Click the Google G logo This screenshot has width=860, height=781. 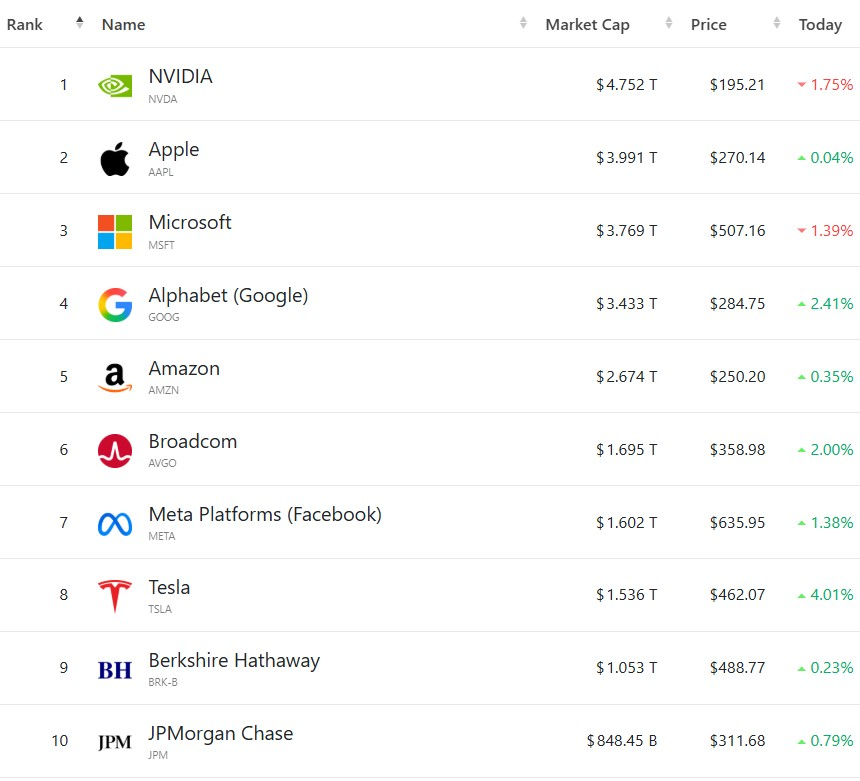(115, 304)
